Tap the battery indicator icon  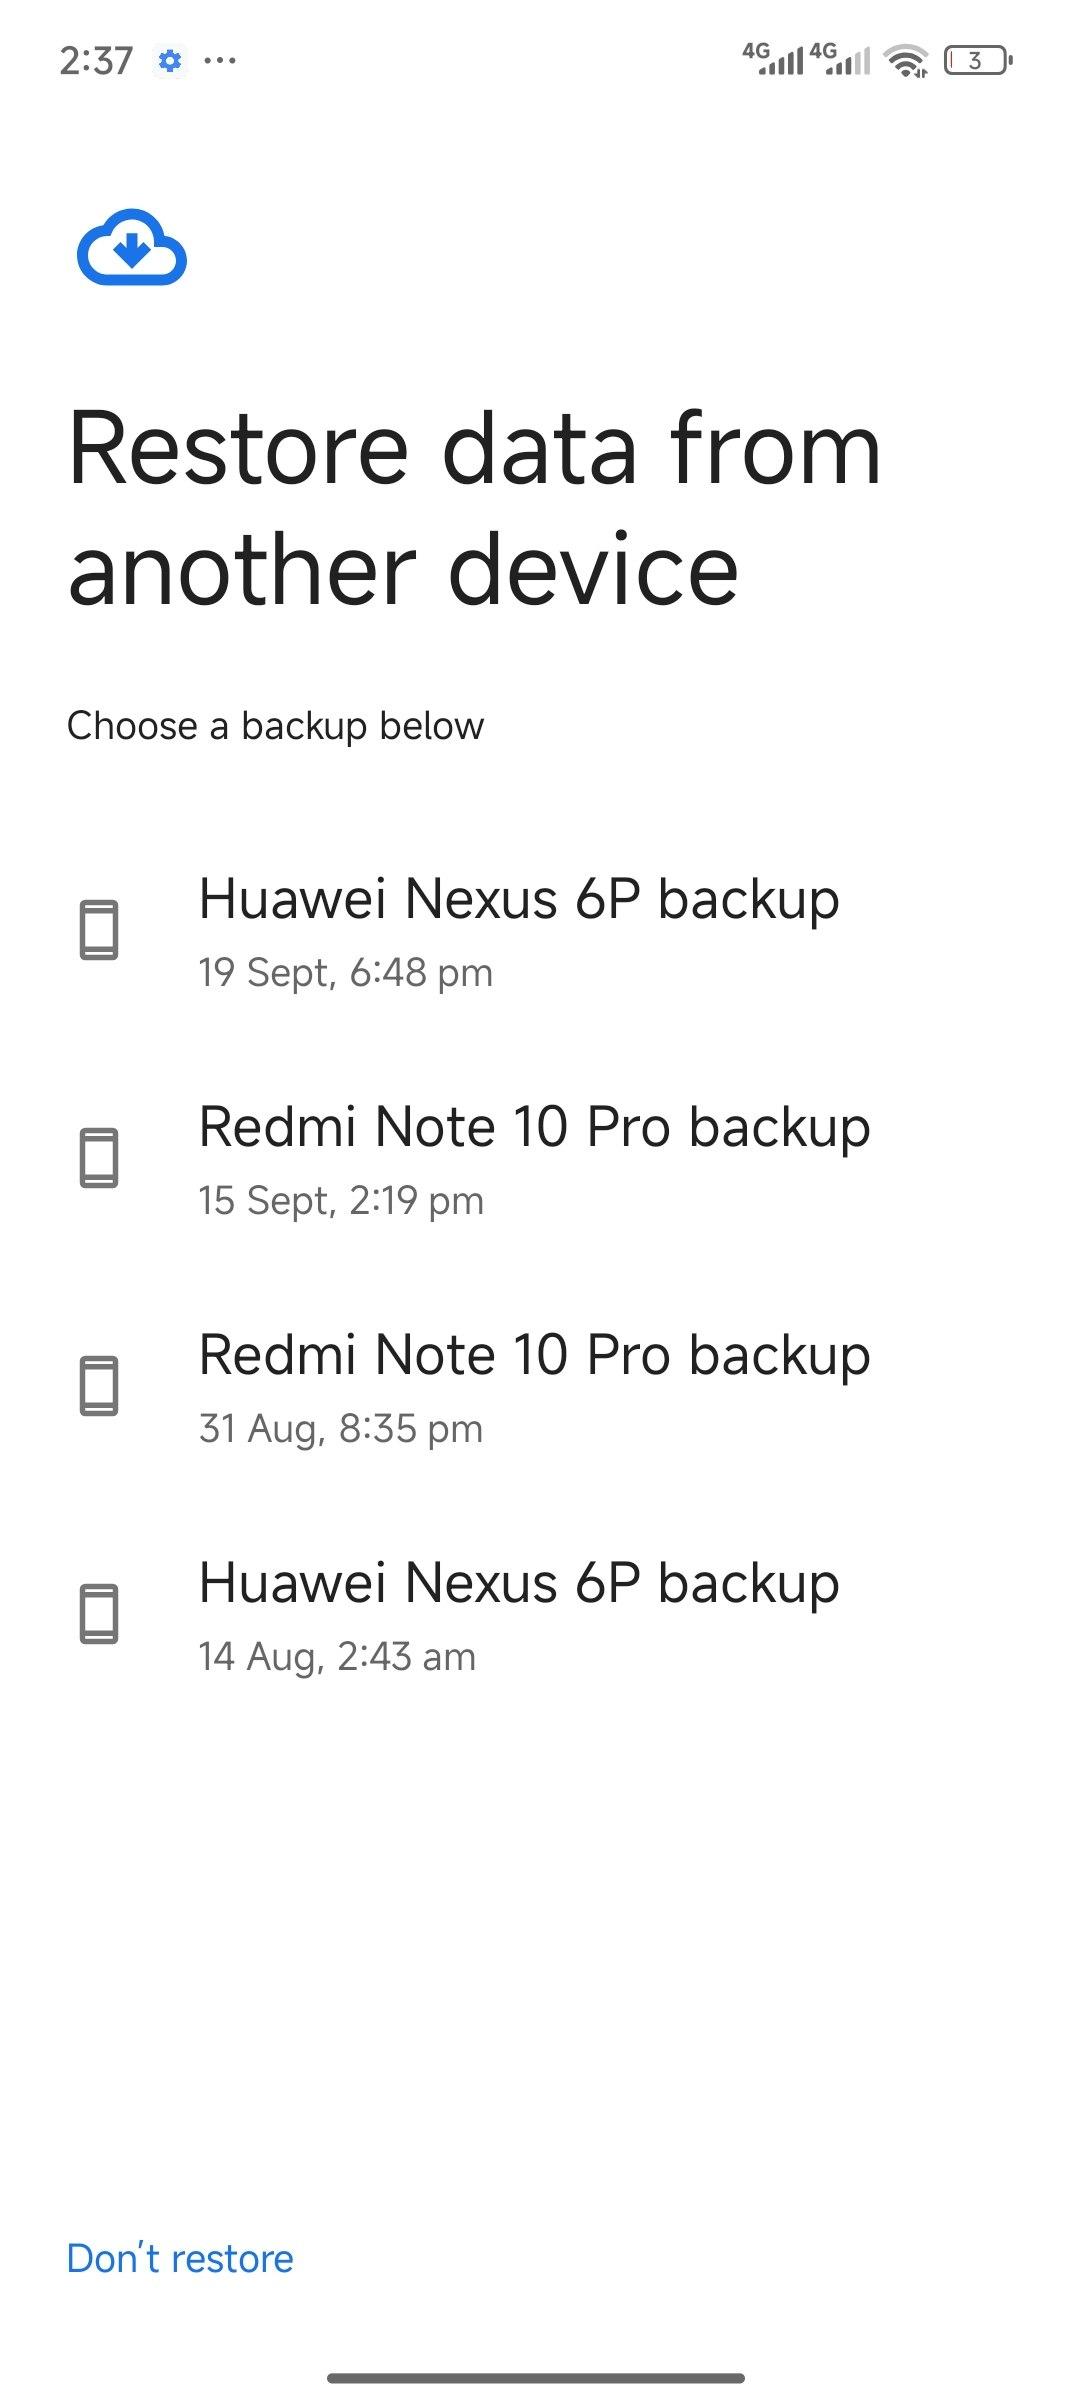point(977,61)
